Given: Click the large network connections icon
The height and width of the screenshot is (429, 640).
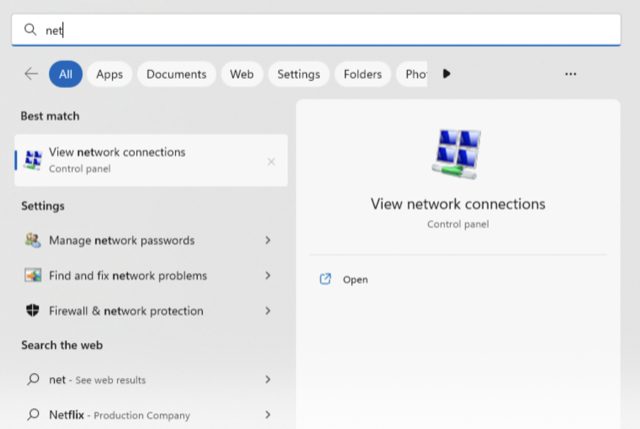Looking at the screenshot, I should [x=457, y=156].
